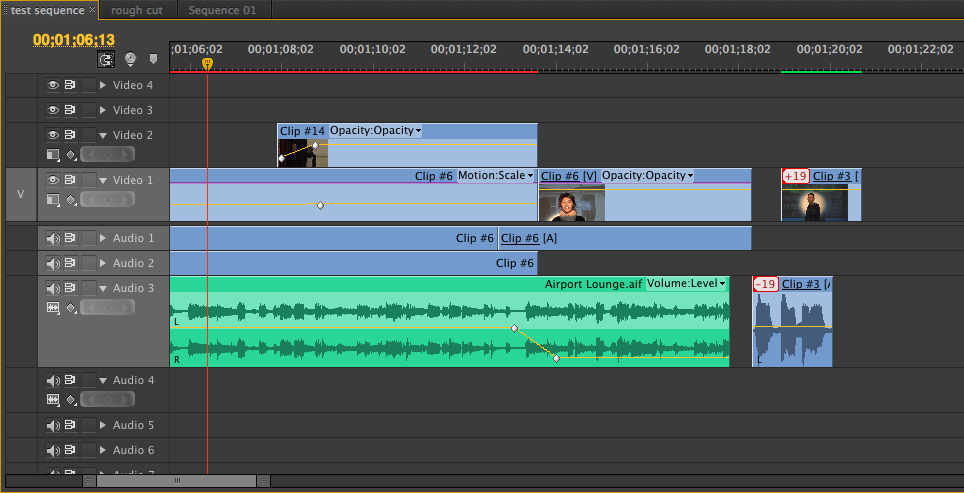Image resolution: width=964 pixels, height=493 pixels.
Task: Mute the Audio 3 track speaker
Action: 53,288
